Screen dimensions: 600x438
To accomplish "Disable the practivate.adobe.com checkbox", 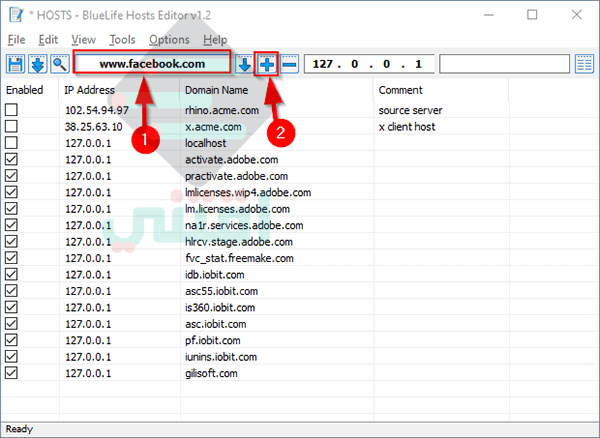I will pos(11,176).
